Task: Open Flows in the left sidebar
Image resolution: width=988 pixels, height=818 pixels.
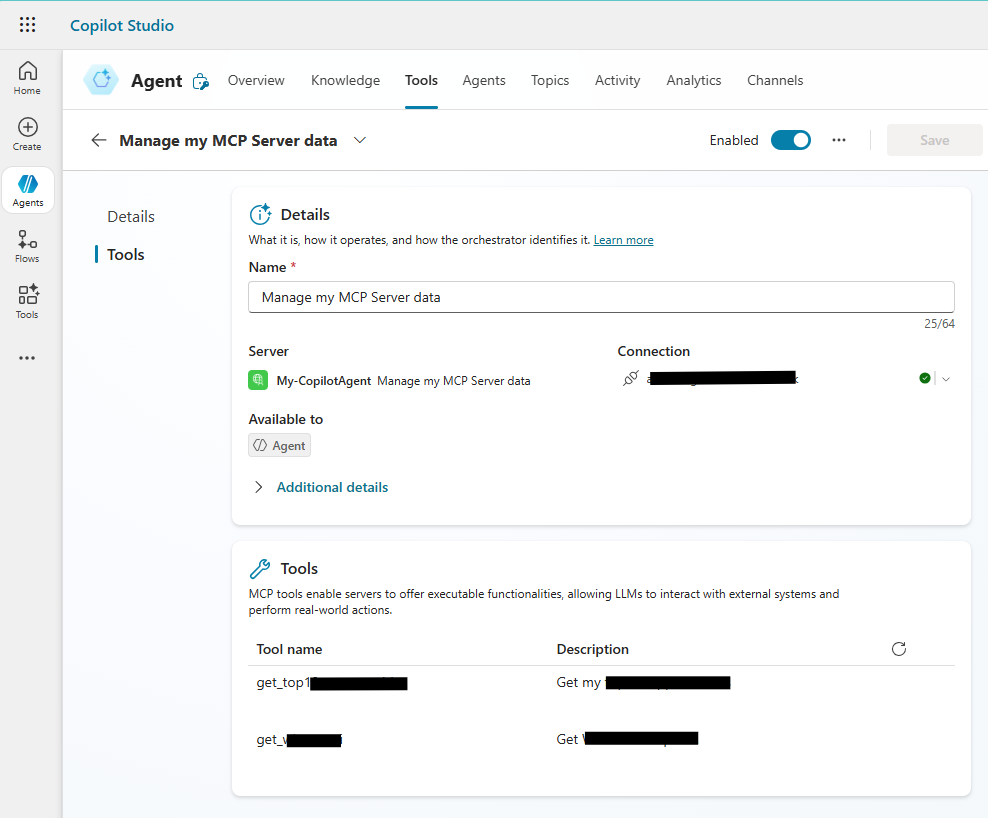Action: (27, 246)
